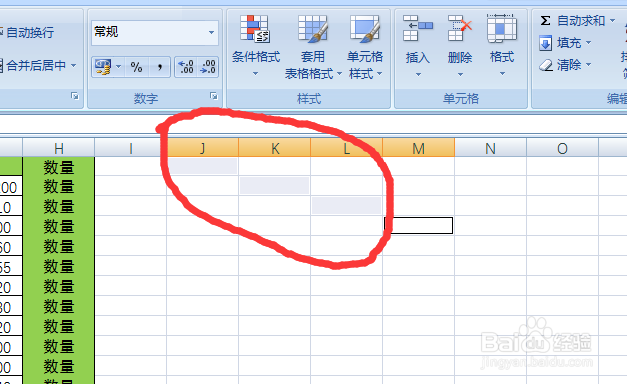Click the Delete cells (删除) icon

(460, 28)
